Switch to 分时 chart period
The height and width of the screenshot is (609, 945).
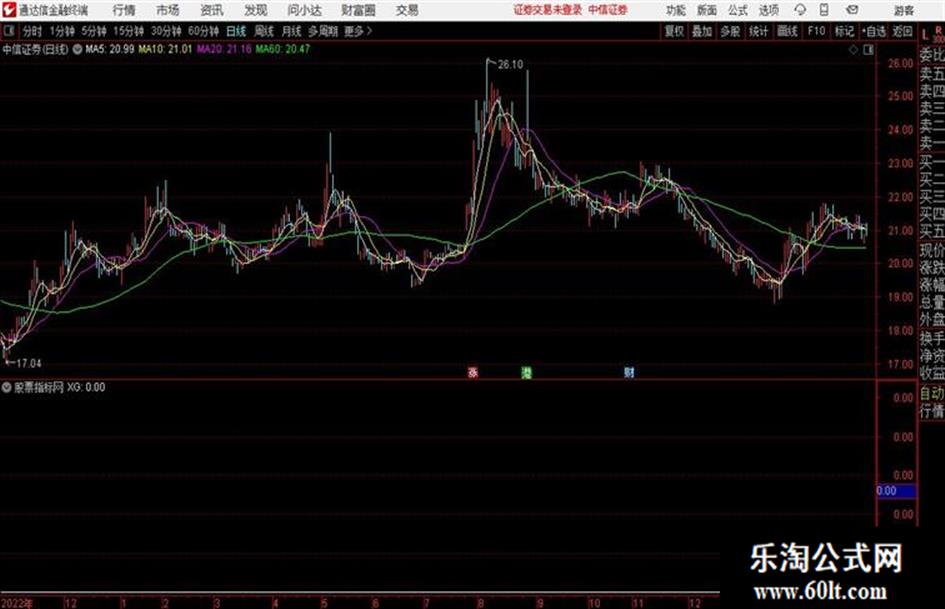point(32,31)
